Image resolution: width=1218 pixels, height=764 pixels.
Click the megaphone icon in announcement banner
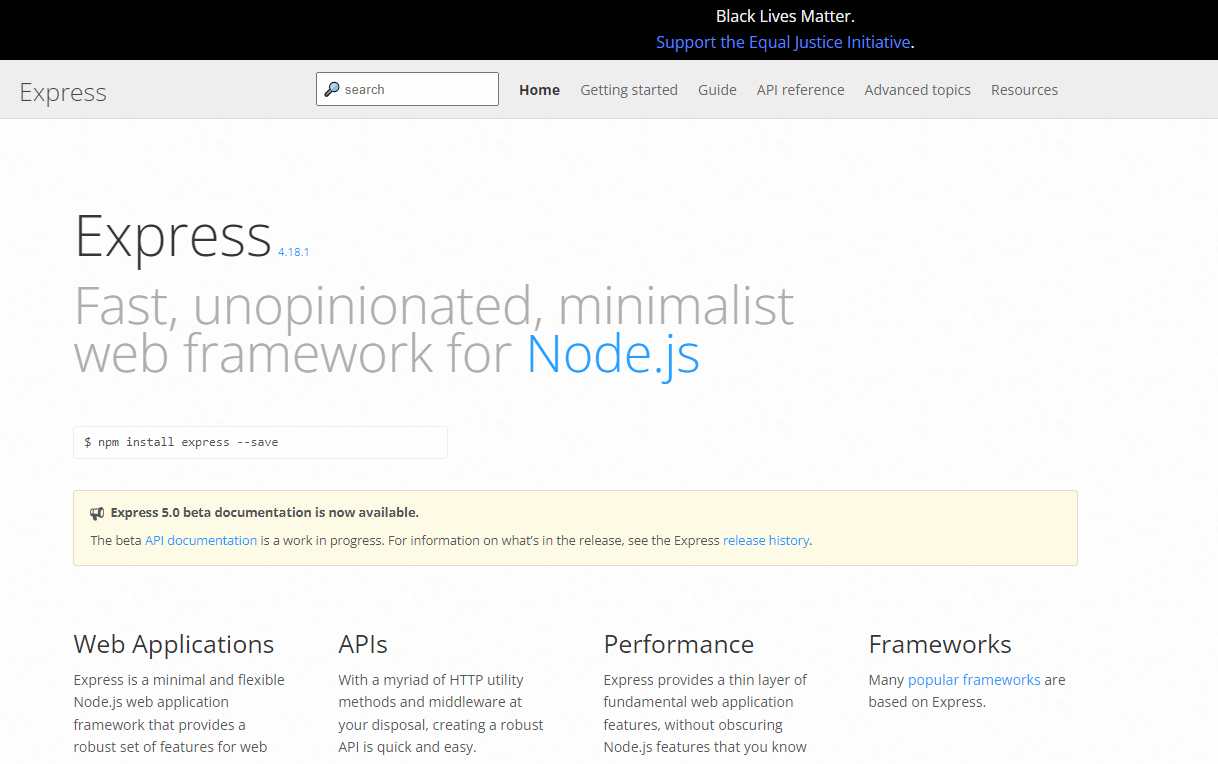[x=97, y=513]
